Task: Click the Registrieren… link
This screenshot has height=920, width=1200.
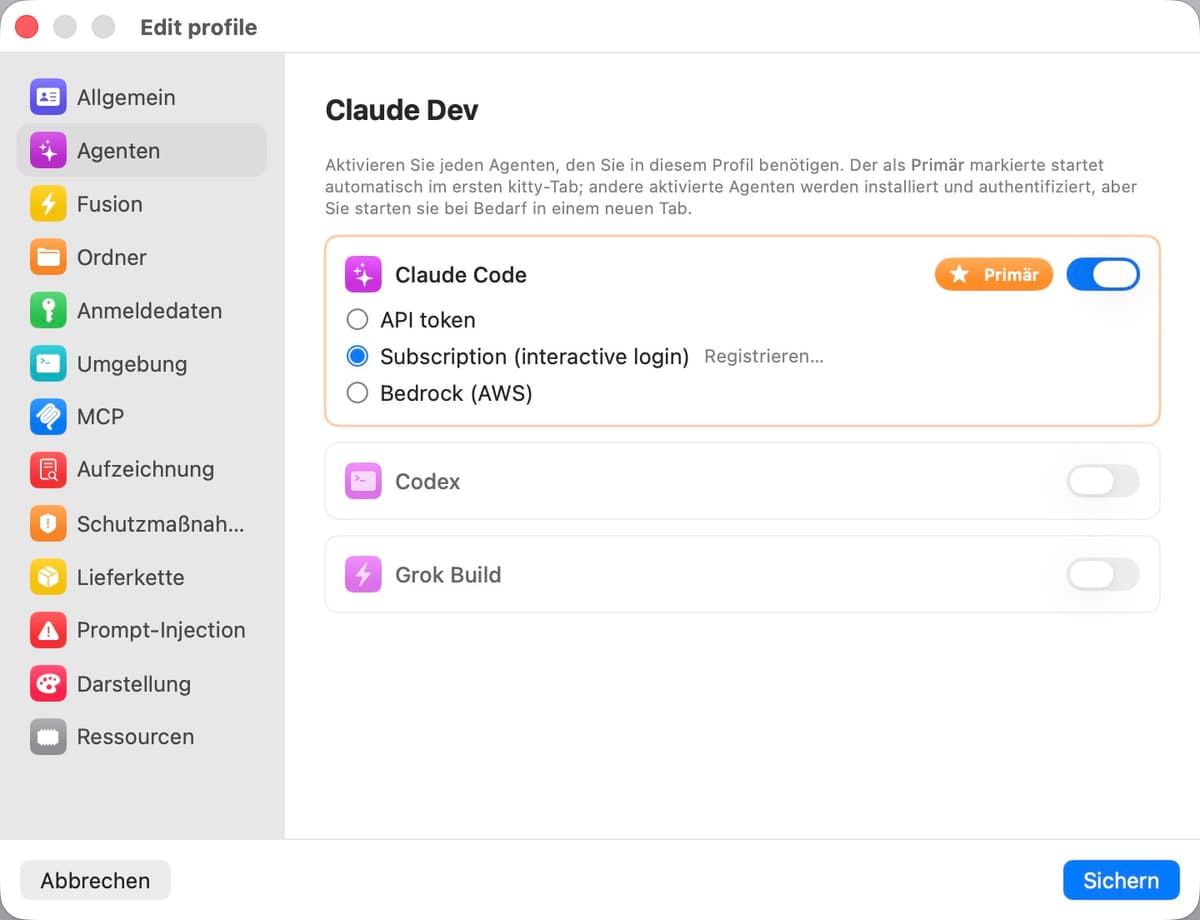Action: point(764,357)
